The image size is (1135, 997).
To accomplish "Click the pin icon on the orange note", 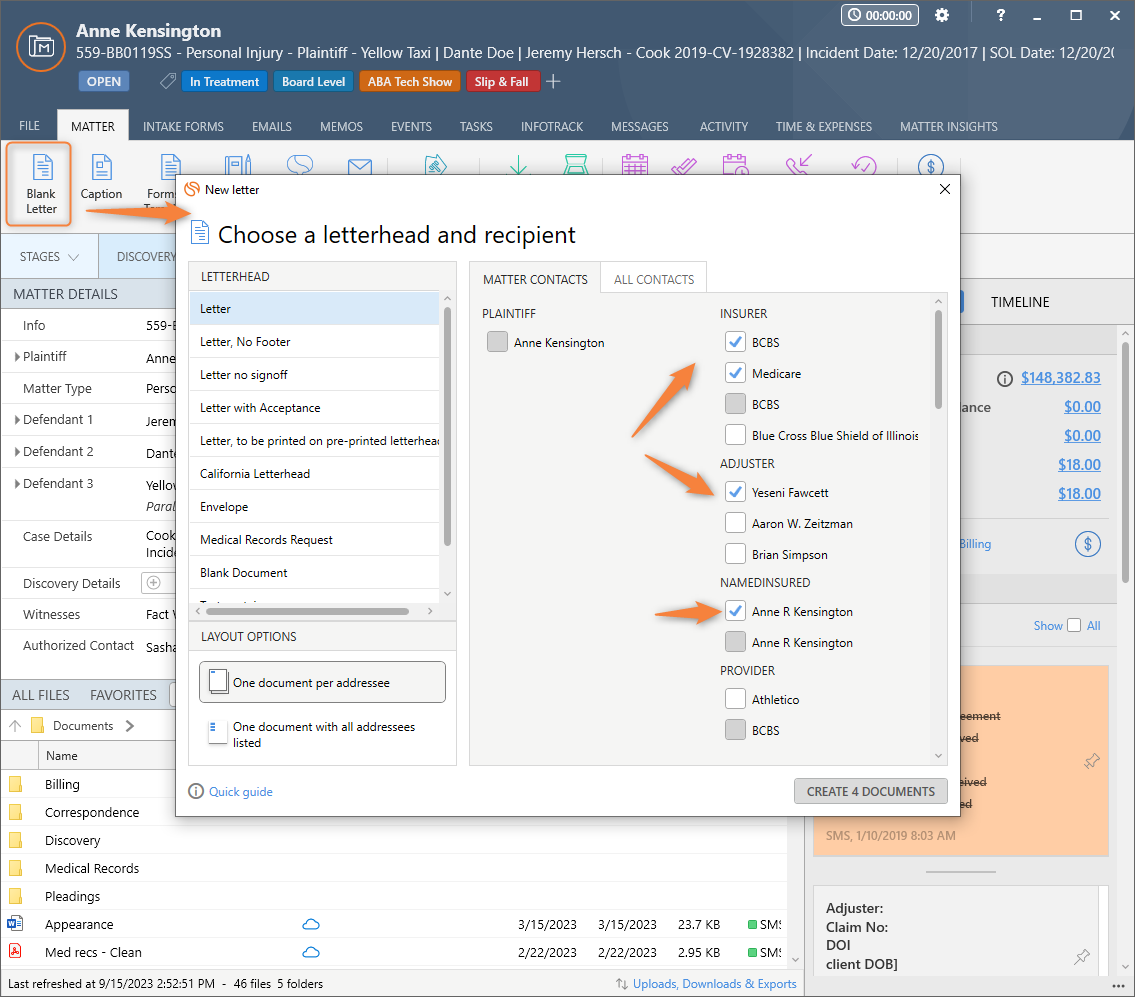I will [x=1092, y=761].
